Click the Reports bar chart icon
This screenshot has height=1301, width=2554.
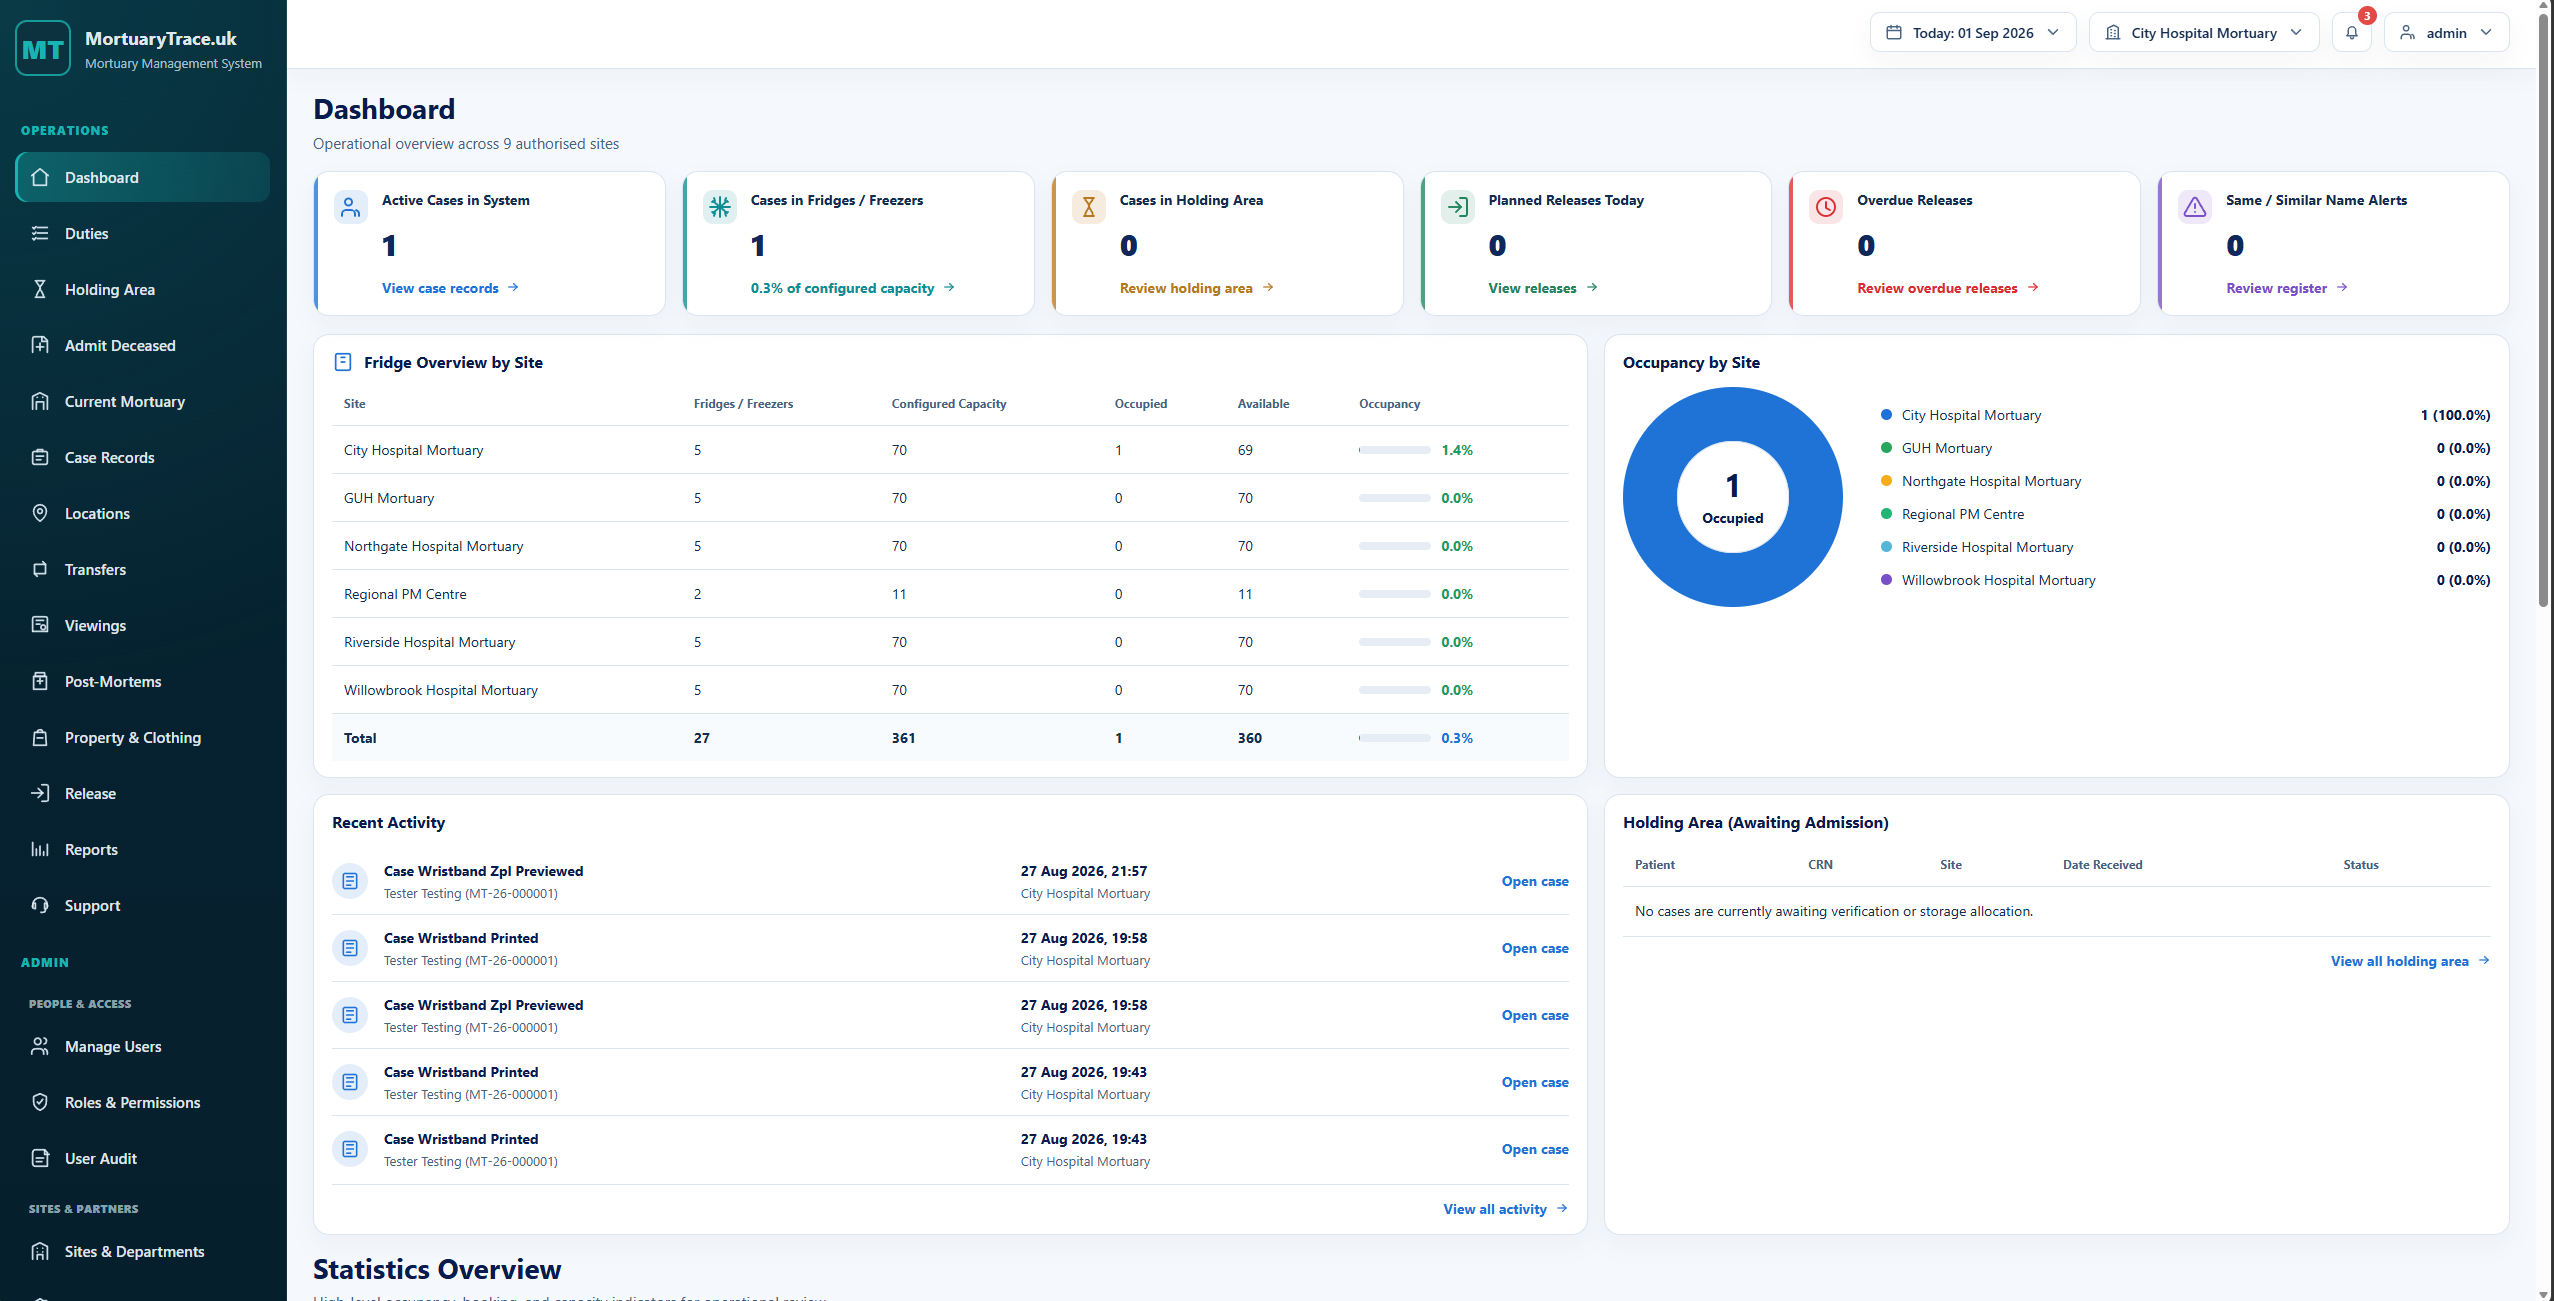[x=40, y=849]
